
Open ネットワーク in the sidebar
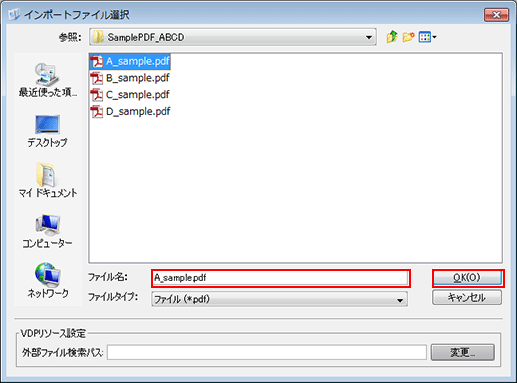[x=47, y=280]
